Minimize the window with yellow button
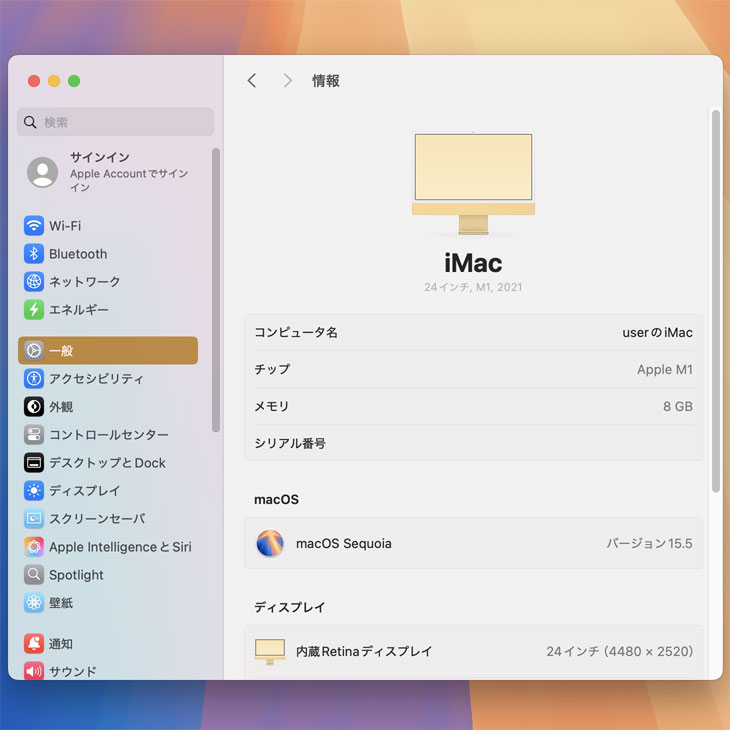The image size is (730, 730). [54, 81]
